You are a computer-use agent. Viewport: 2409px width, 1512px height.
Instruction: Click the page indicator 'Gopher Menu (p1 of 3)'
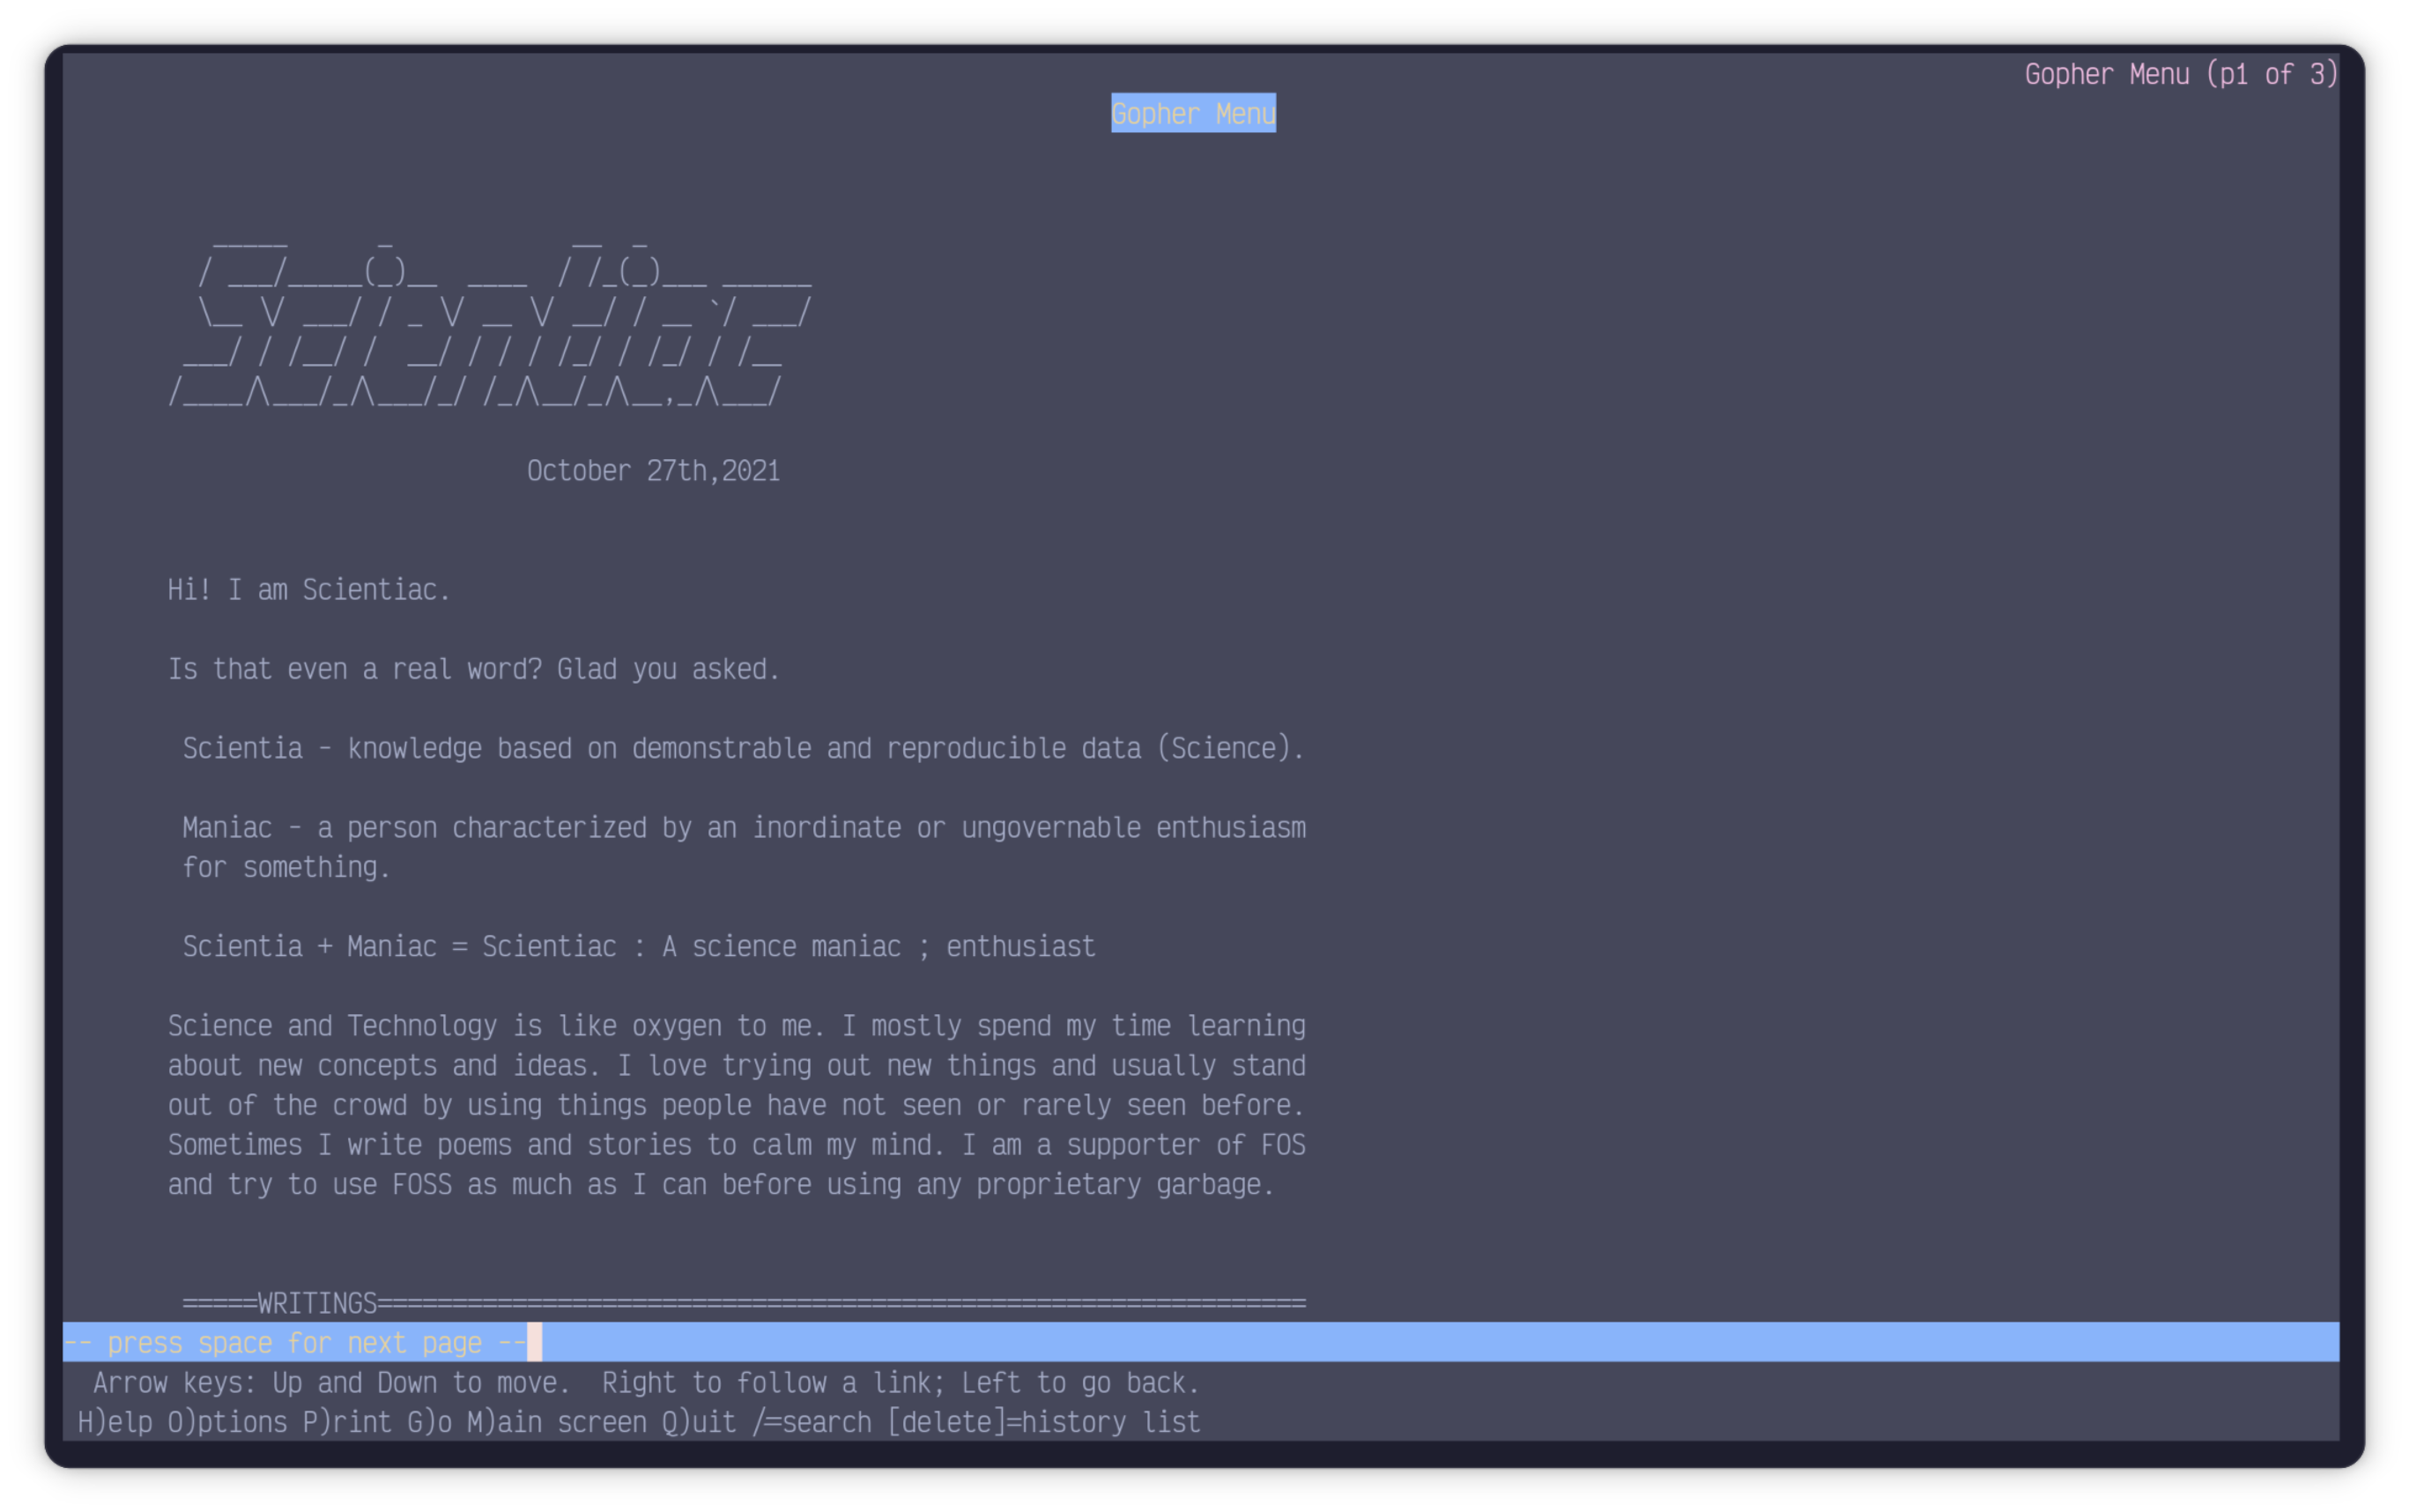coord(2180,74)
